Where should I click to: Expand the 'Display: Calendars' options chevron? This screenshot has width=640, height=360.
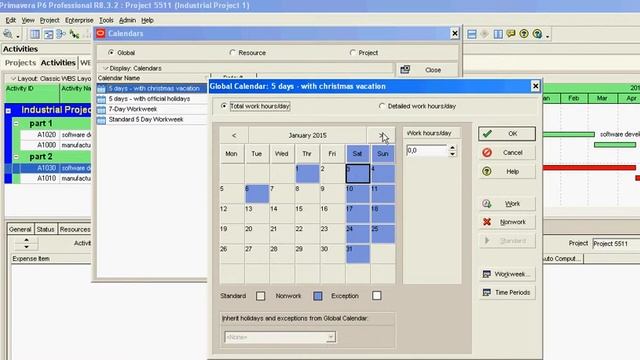[105, 68]
